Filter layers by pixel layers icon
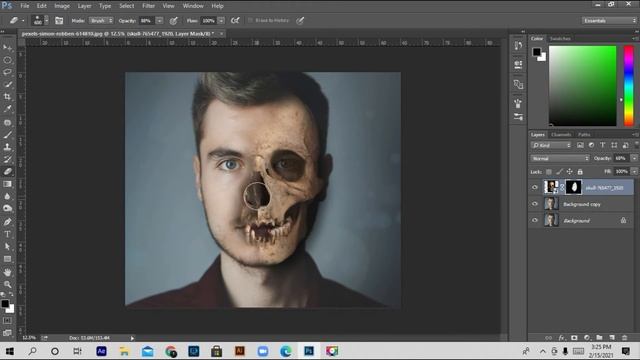640x360 pixels. 580,145
